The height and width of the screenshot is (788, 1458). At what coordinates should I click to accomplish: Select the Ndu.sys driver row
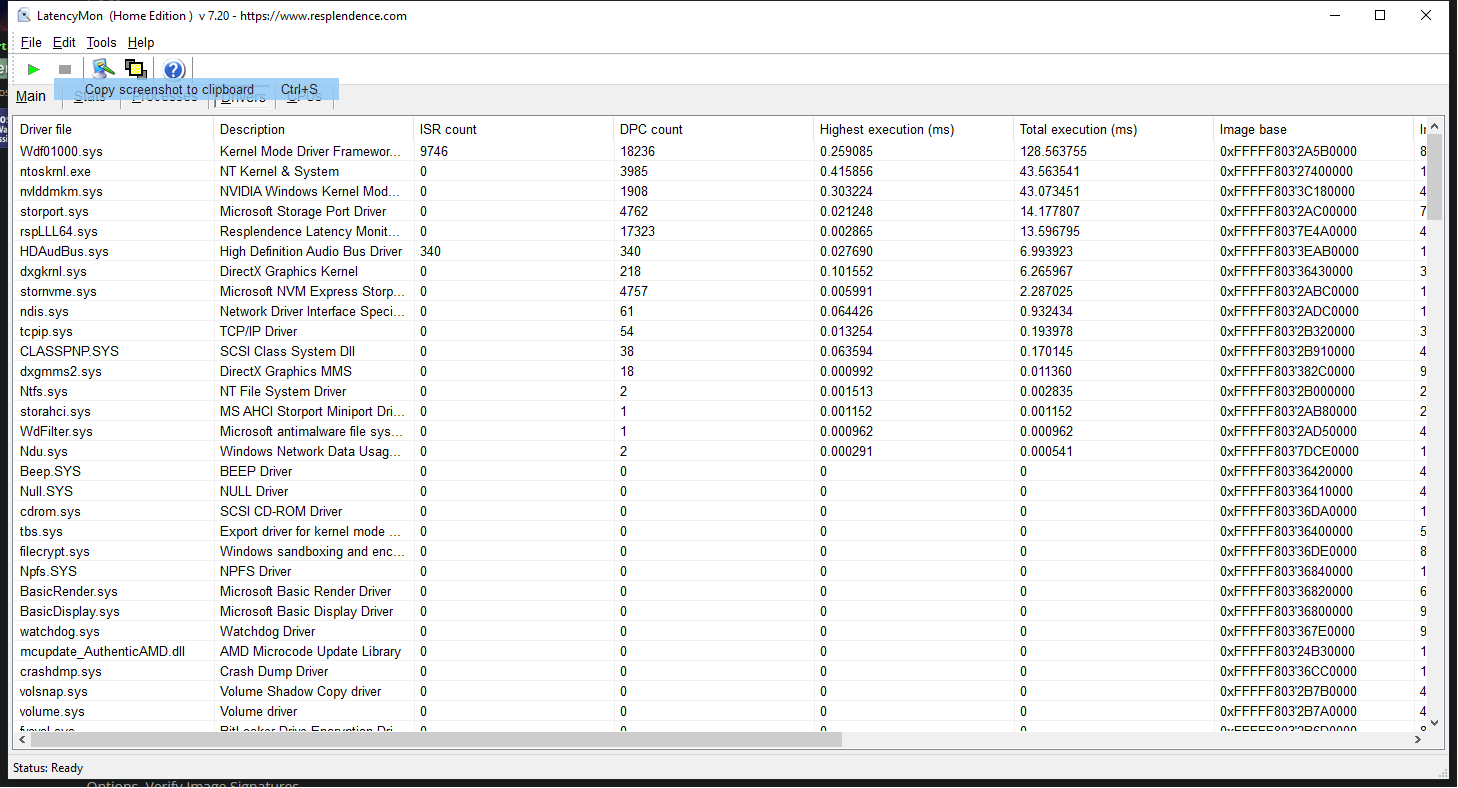(720, 451)
